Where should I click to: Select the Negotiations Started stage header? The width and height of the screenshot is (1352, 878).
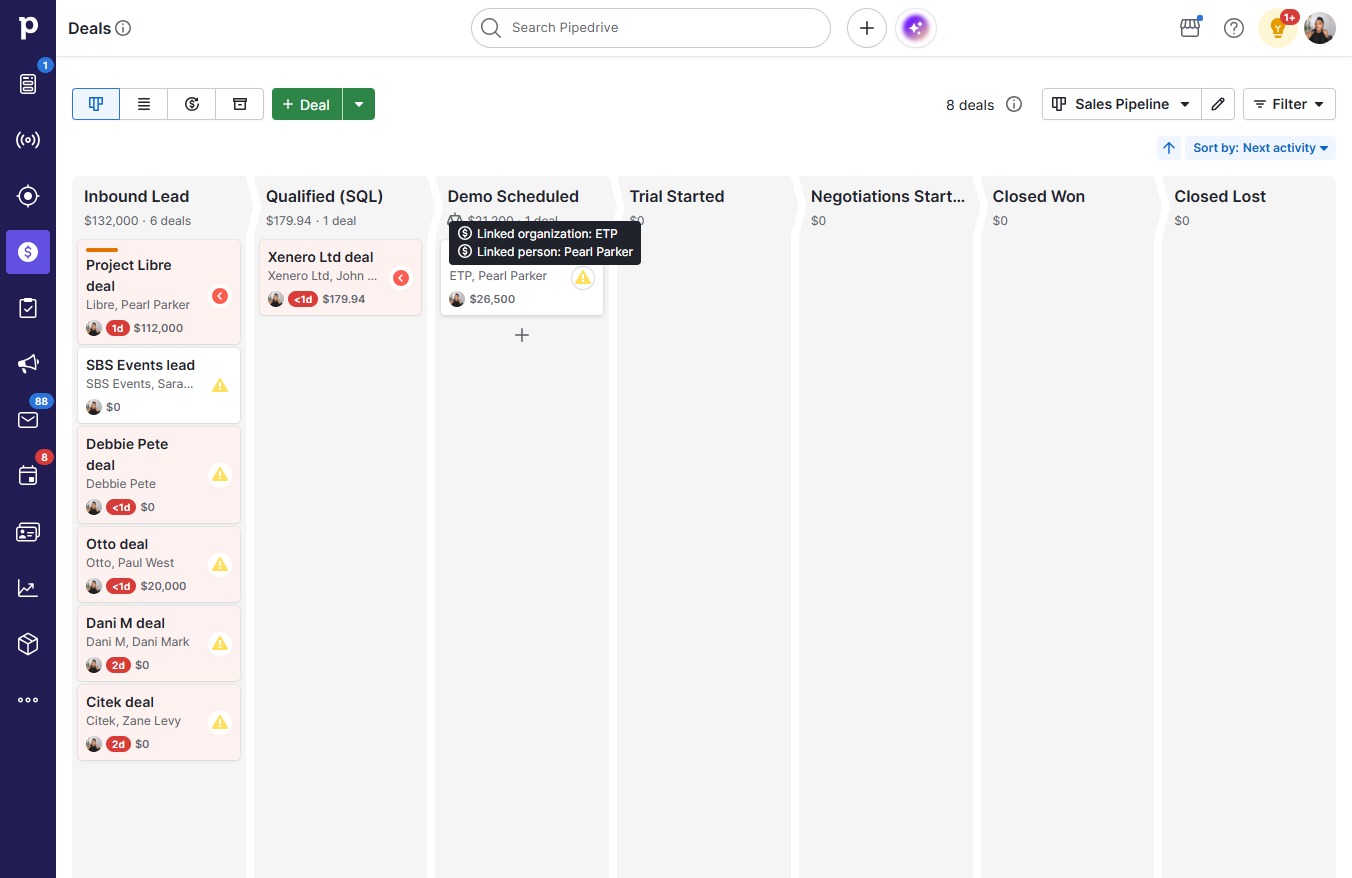click(x=888, y=196)
